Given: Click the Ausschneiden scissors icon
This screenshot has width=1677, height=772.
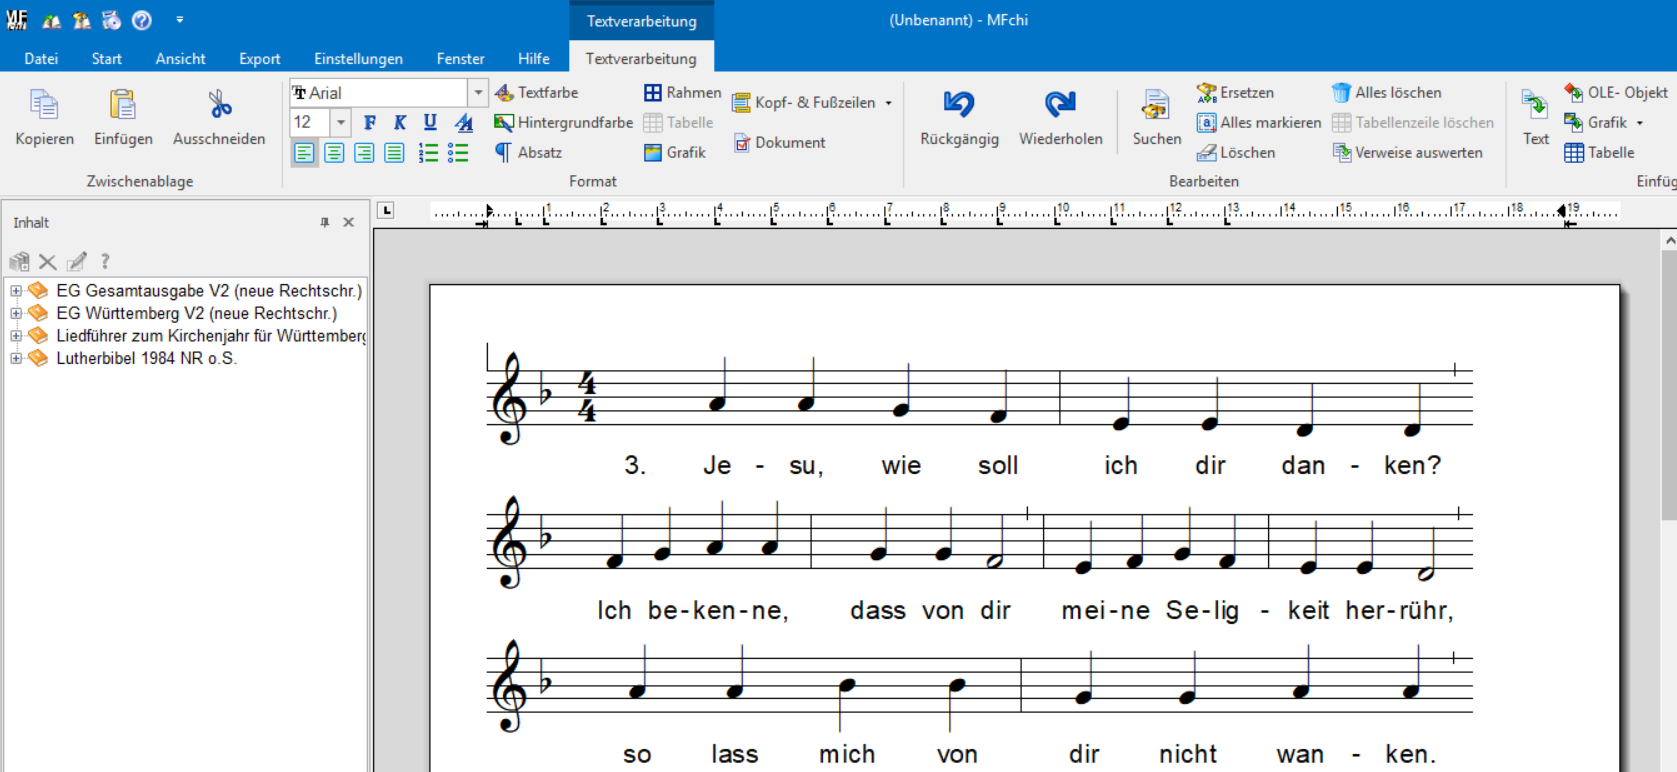Looking at the screenshot, I should [x=219, y=105].
